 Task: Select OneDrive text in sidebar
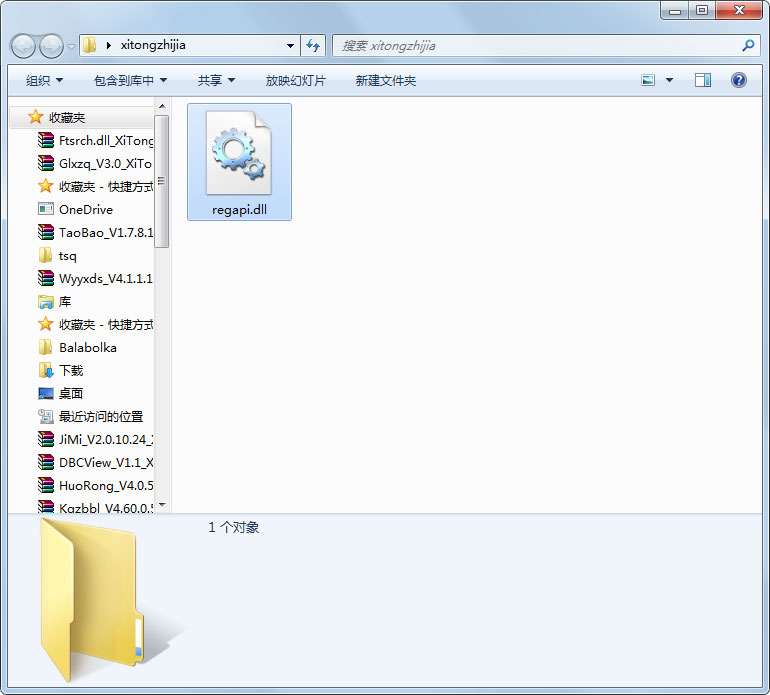click(x=86, y=210)
